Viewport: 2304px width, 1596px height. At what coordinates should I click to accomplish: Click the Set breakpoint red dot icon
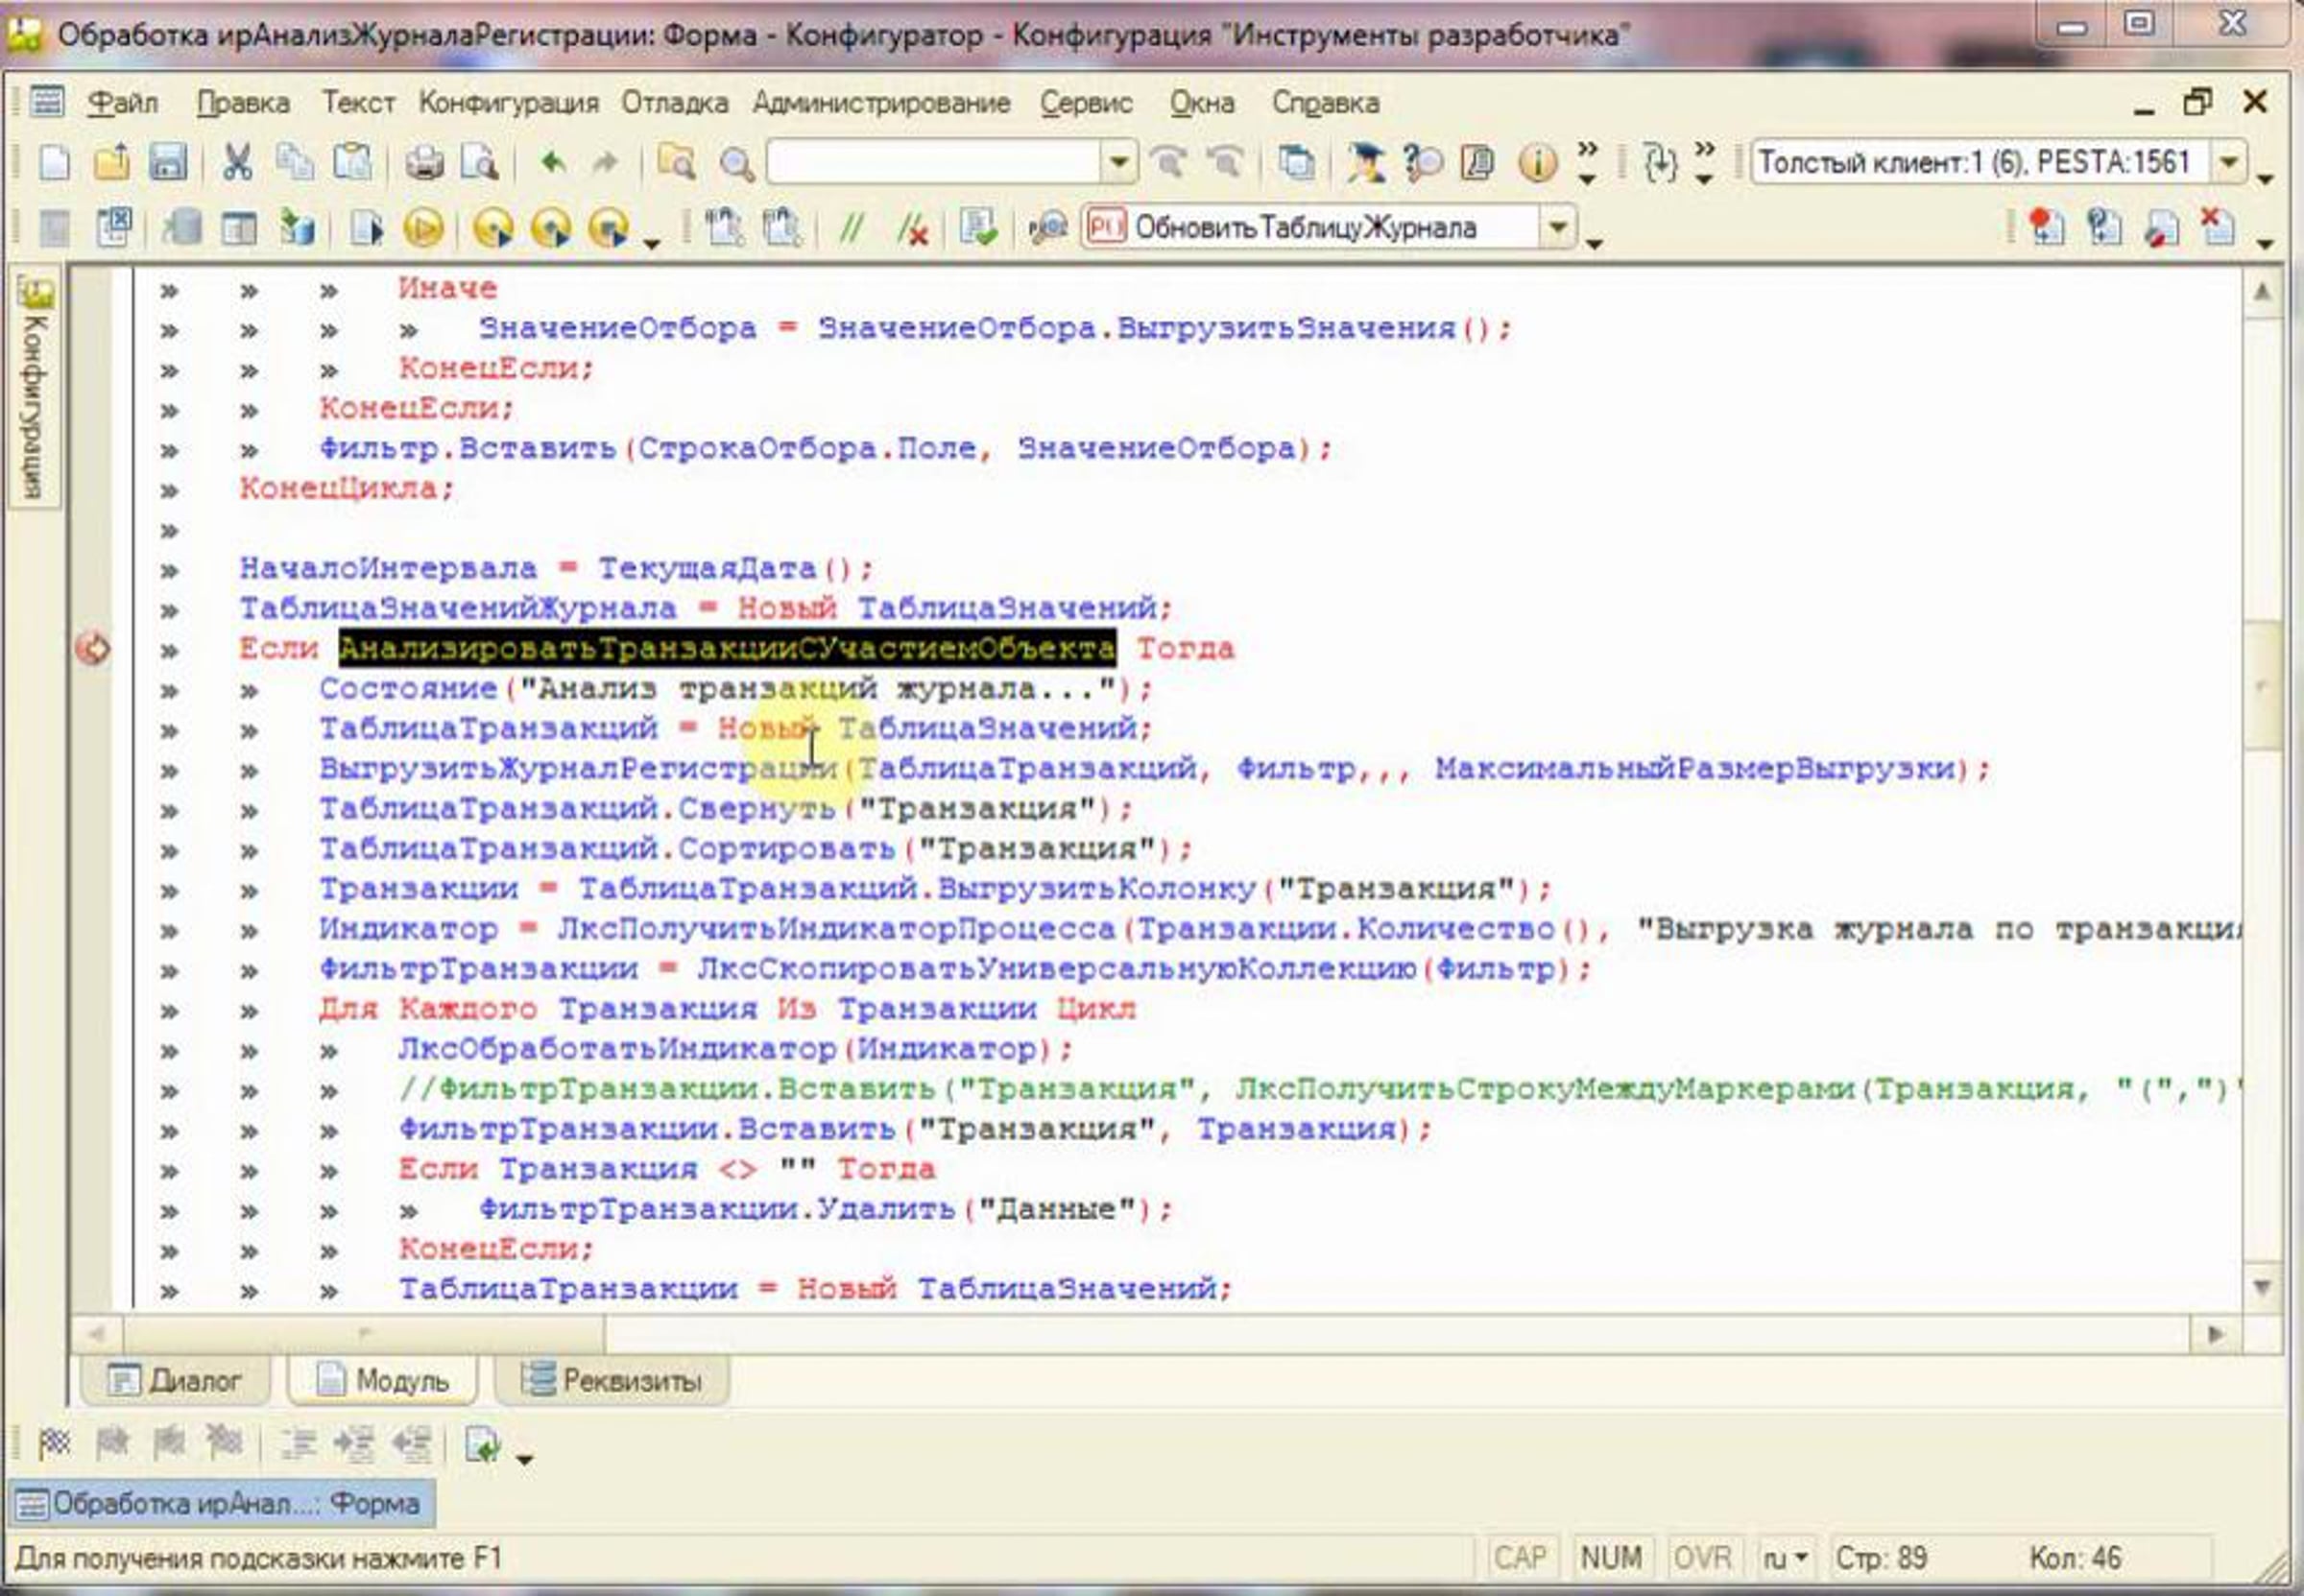(2046, 227)
